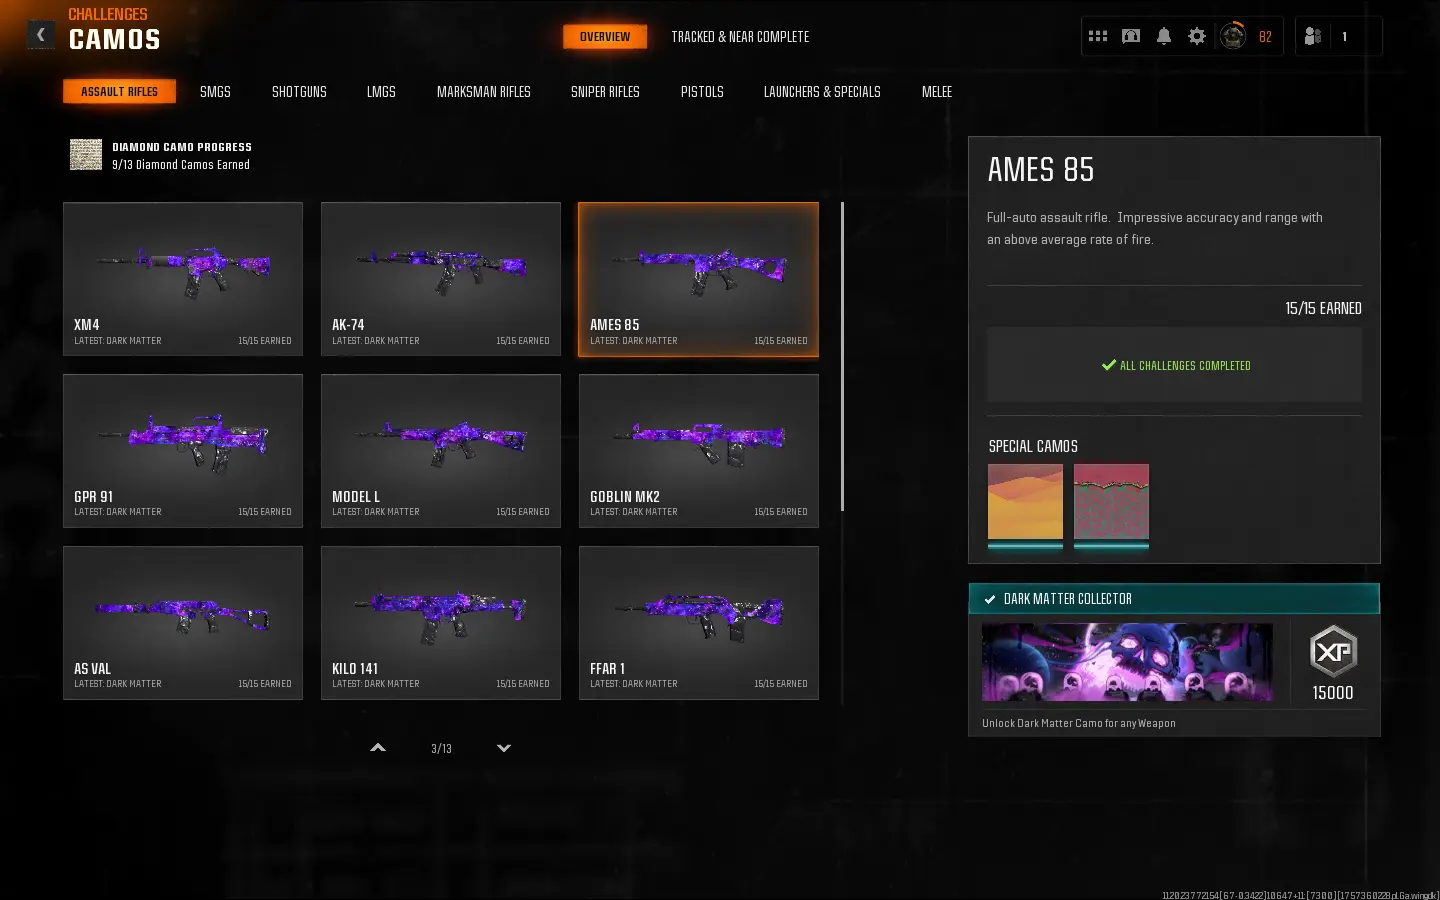Click the XP reward emblem icon
The image size is (1440, 900).
1333,652
